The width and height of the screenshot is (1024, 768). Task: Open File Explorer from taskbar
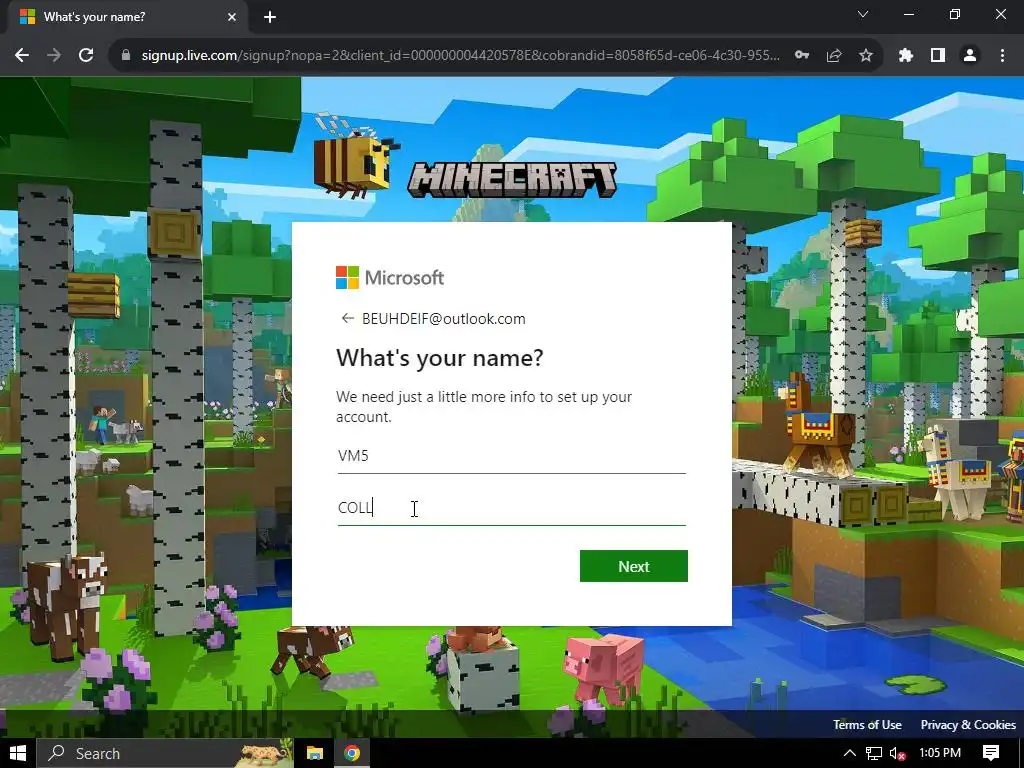click(x=315, y=754)
